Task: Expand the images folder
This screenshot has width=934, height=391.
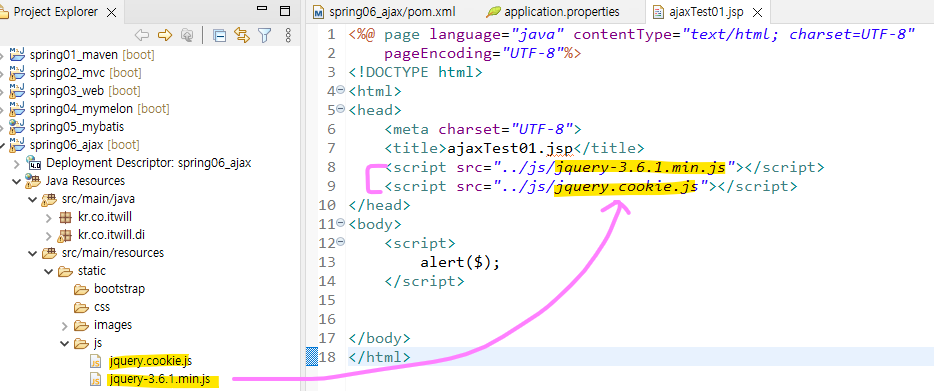Action: tap(65, 325)
